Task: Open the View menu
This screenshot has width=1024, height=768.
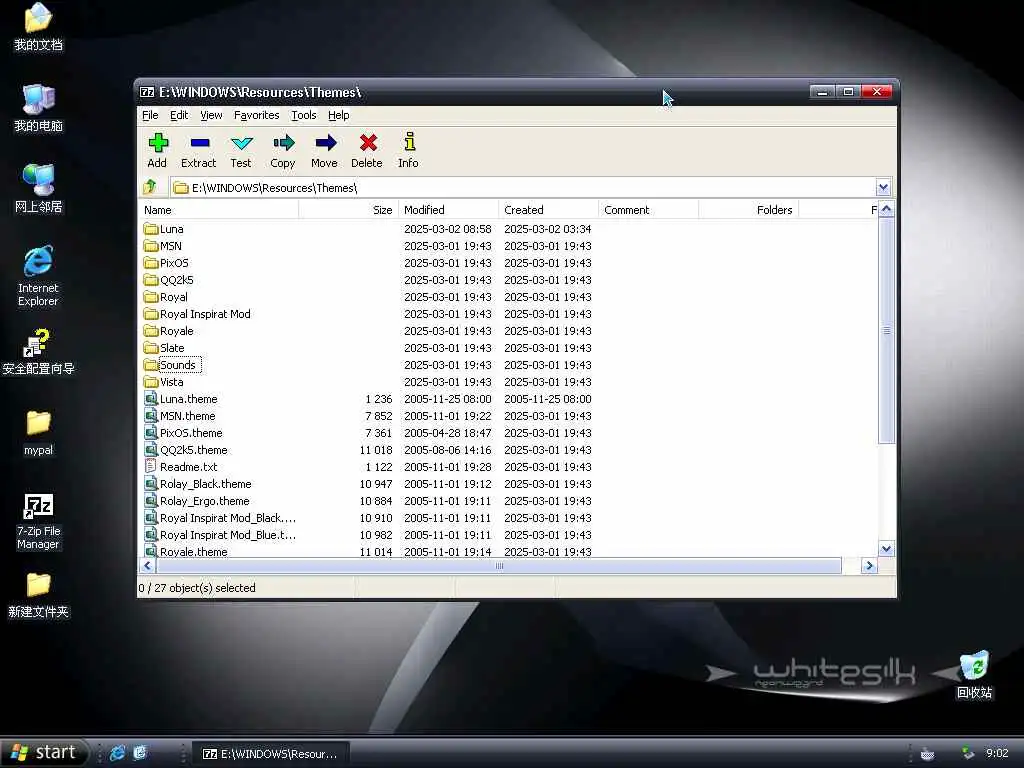Action: (211, 115)
